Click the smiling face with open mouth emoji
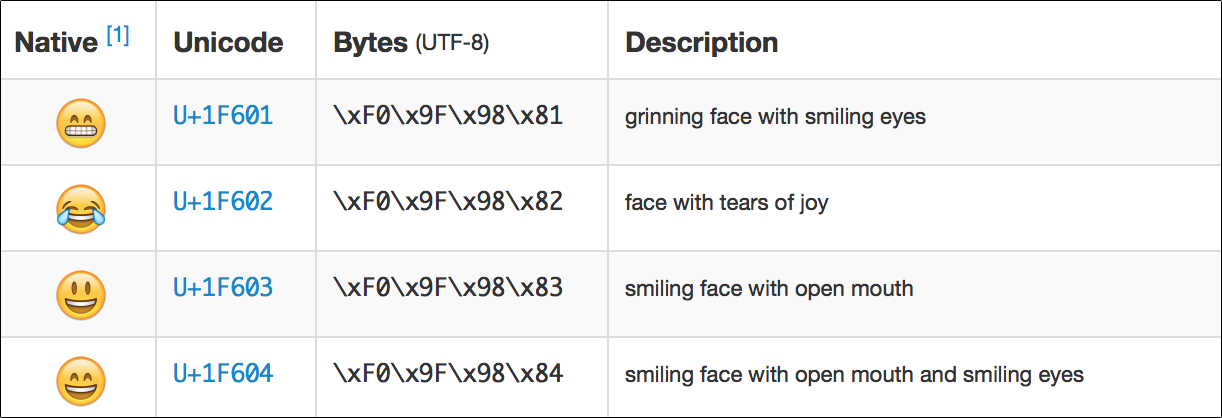This screenshot has width=1222, height=418. pyautogui.click(x=80, y=296)
